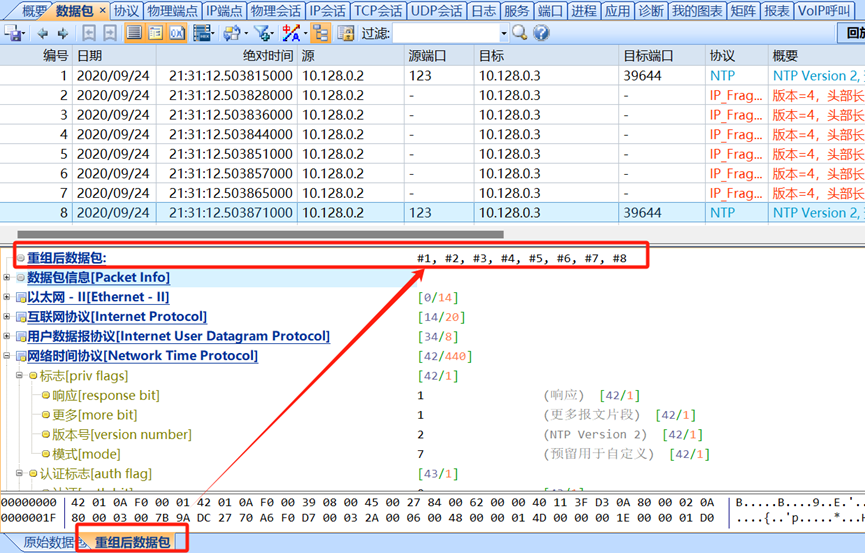Collapse the 网络时间协议 Network Time Protocol node
This screenshot has width=865, height=553.
(x=7, y=356)
